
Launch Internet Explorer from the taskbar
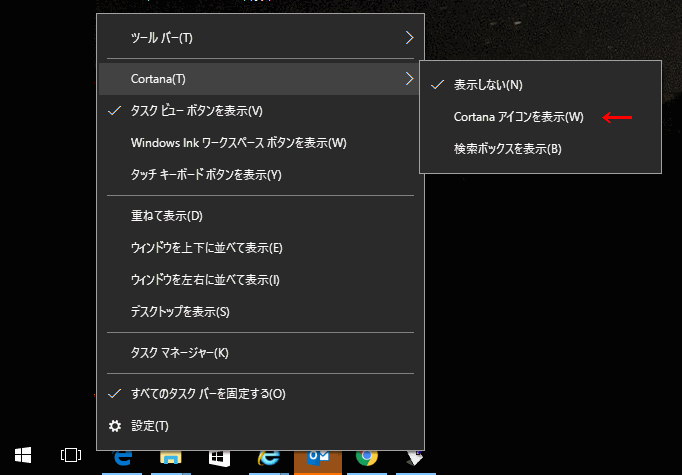(269, 458)
